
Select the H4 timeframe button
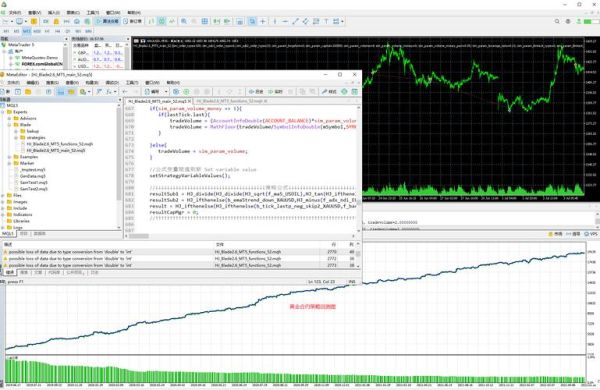click(x=57, y=31)
